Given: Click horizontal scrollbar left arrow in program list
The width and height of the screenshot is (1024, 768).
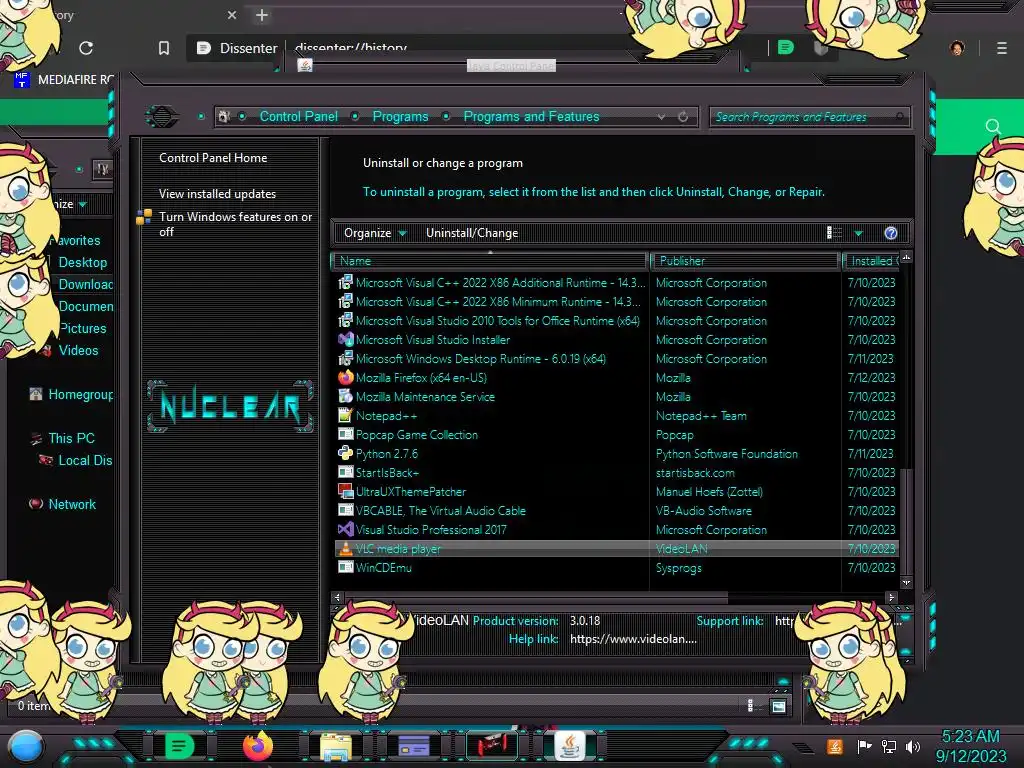Looking at the screenshot, I should coord(338,597).
